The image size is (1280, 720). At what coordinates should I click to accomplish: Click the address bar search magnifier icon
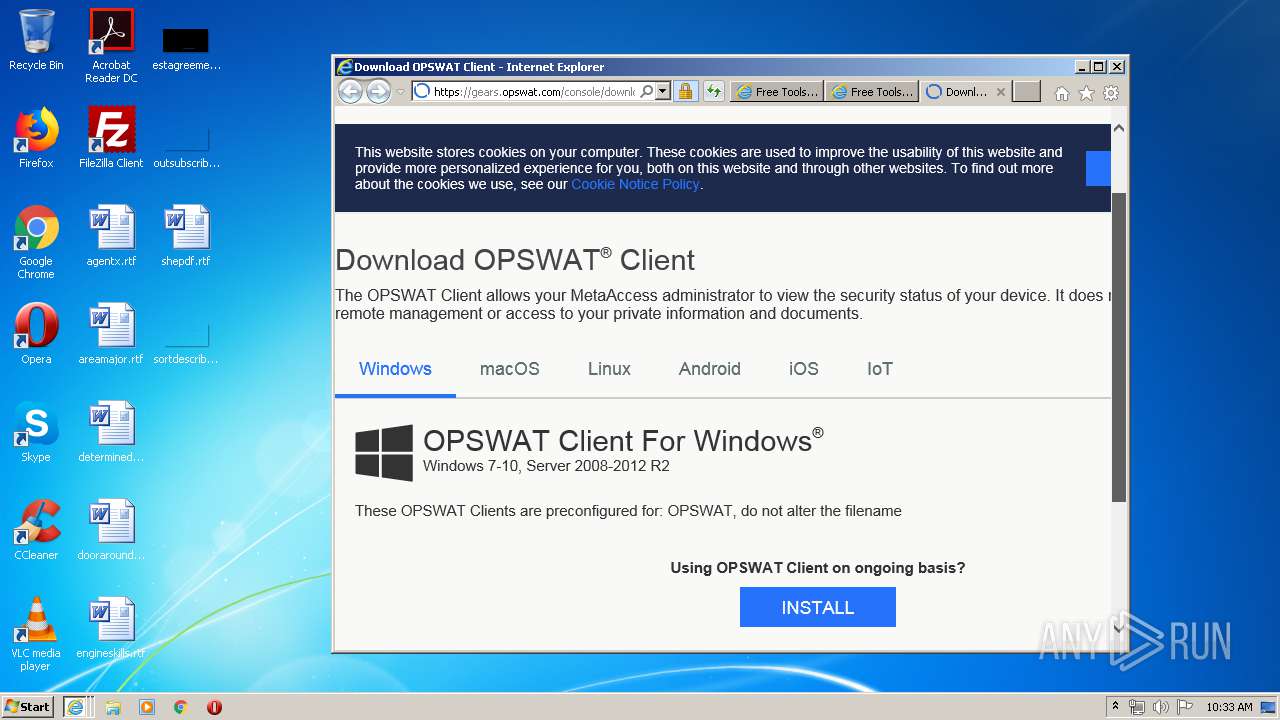click(x=647, y=92)
